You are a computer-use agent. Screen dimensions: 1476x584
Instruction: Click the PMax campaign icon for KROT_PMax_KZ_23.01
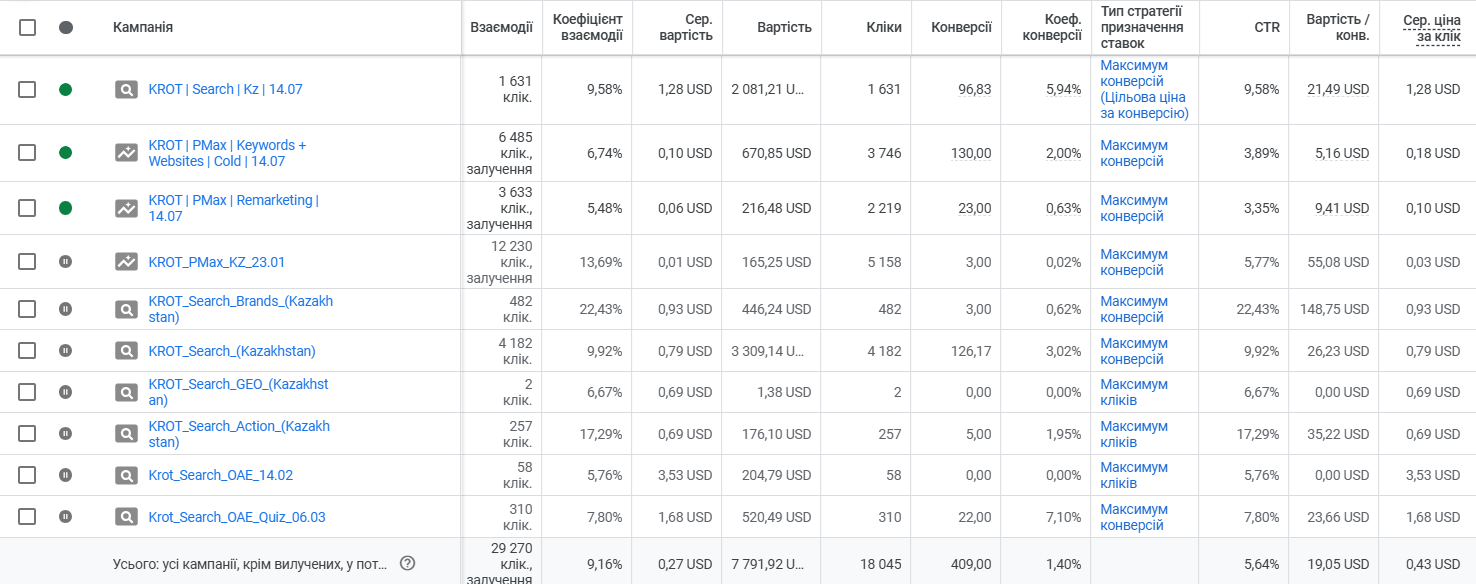(x=126, y=262)
